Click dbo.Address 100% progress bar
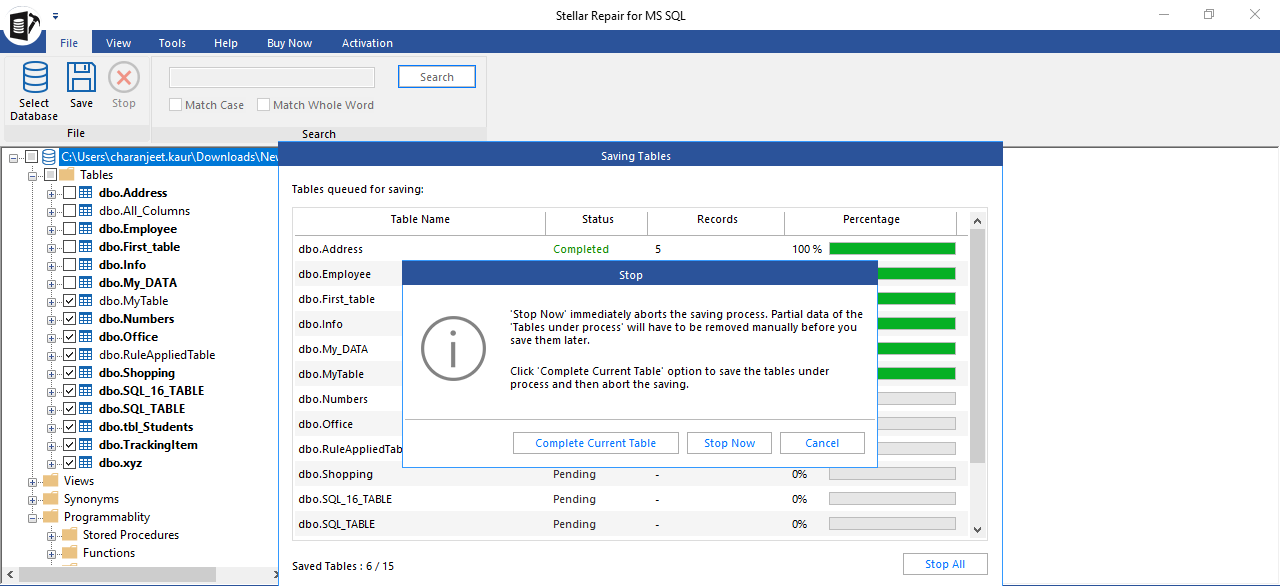The width and height of the screenshot is (1280, 586). click(892, 249)
